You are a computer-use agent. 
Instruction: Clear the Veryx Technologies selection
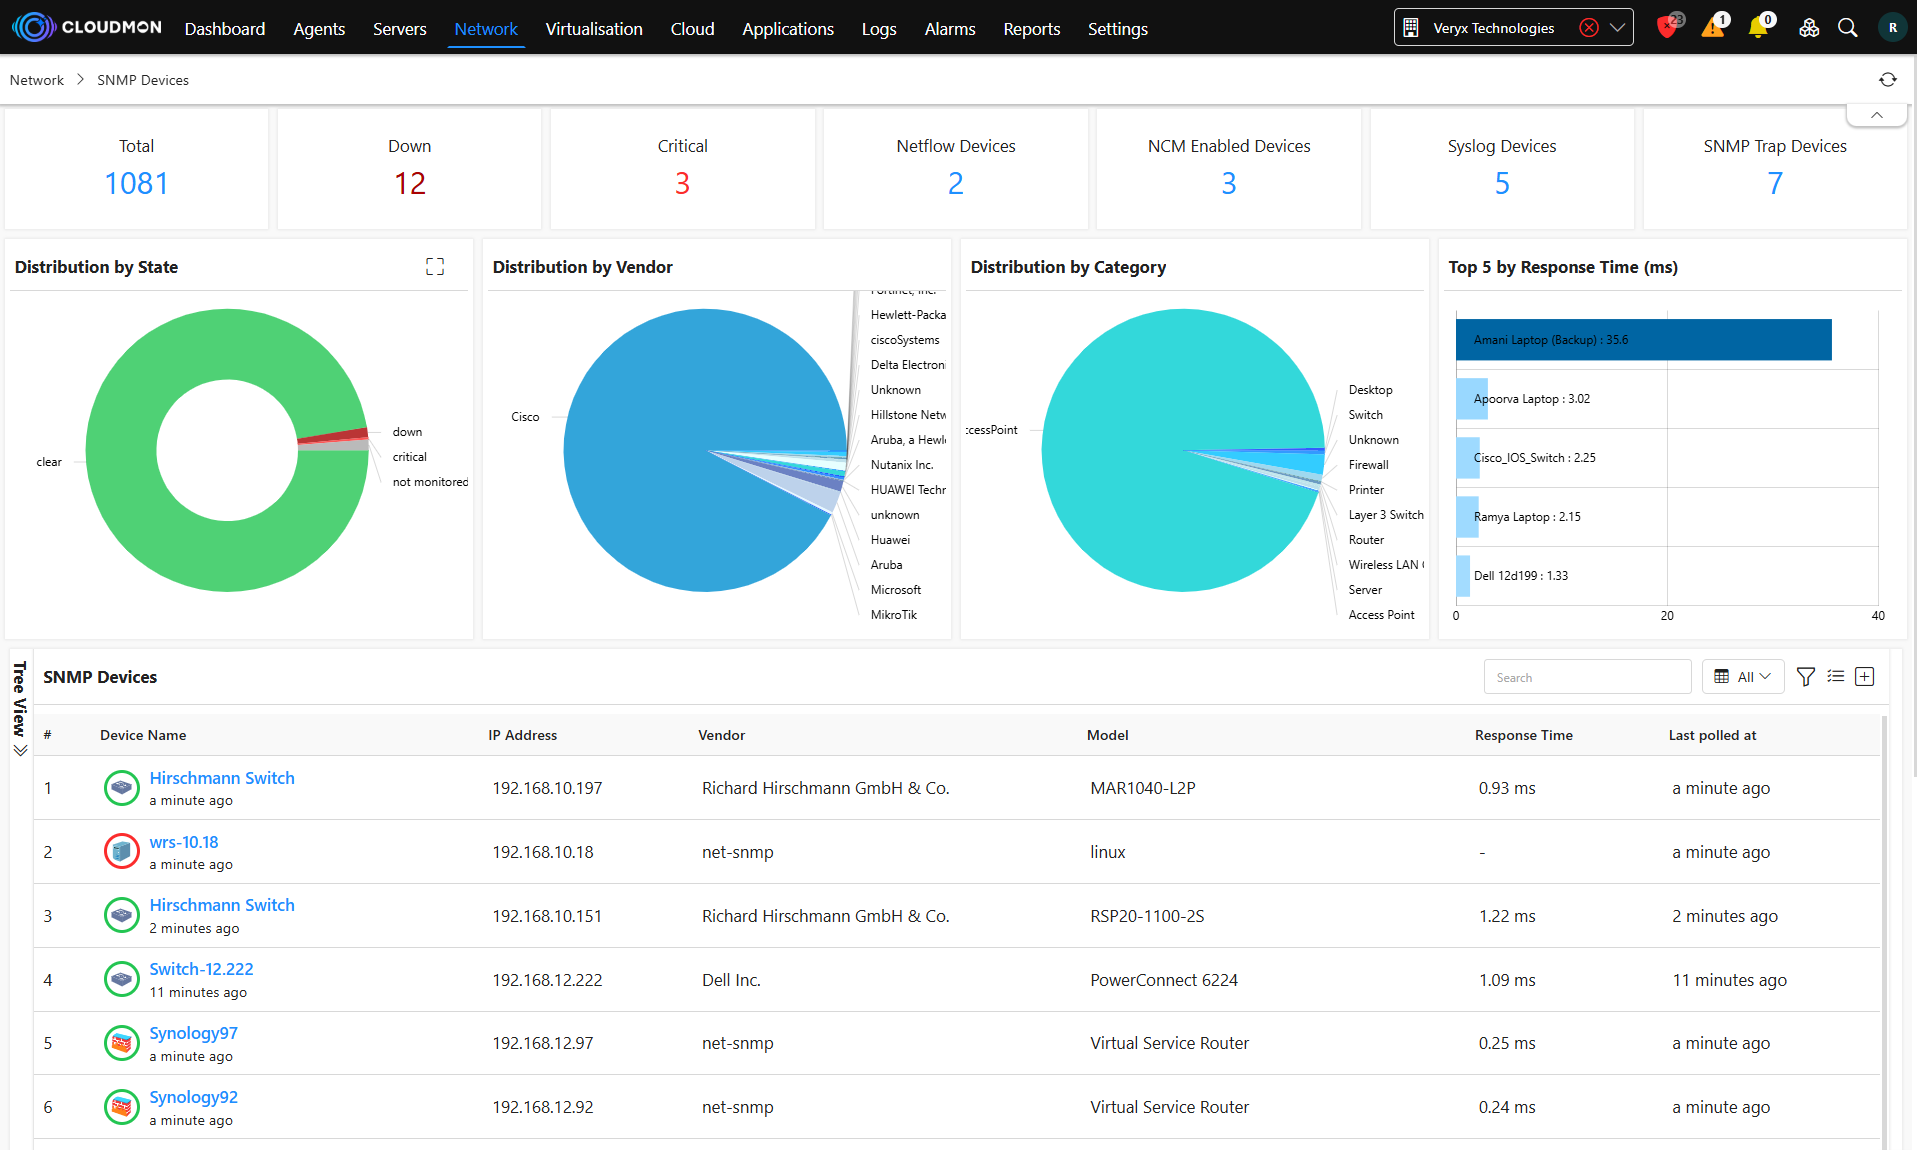[1588, 28]
